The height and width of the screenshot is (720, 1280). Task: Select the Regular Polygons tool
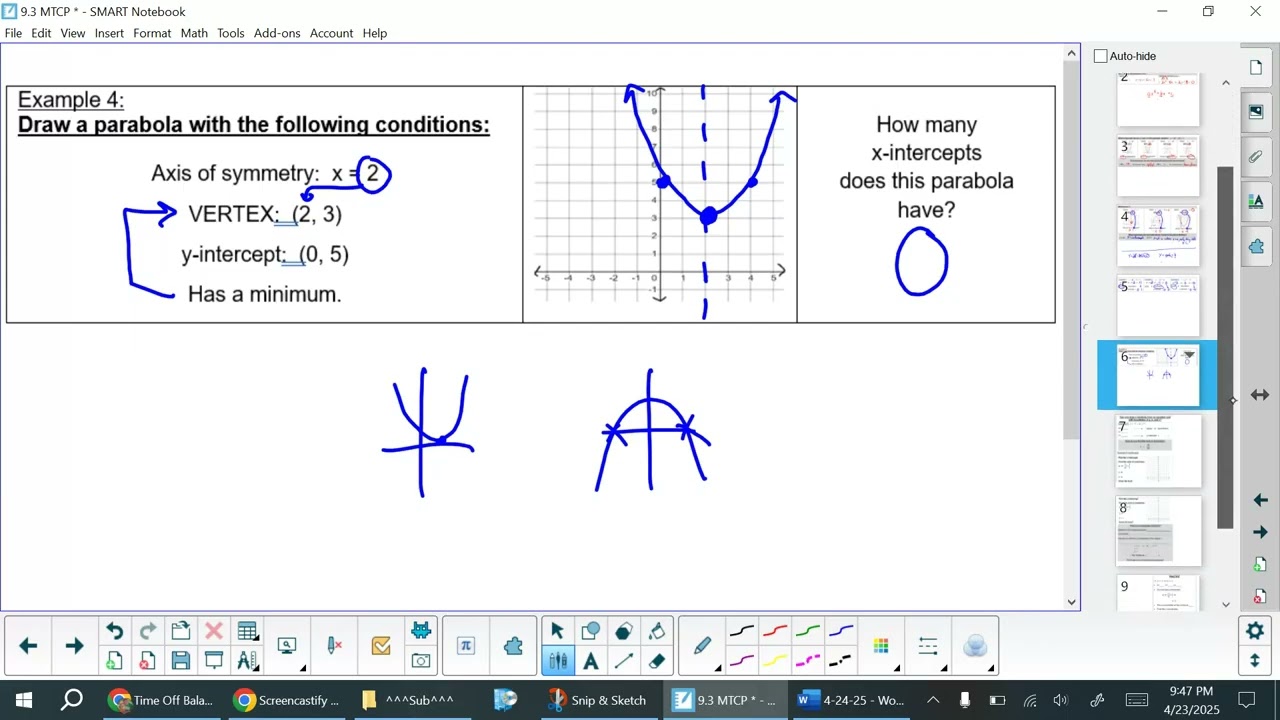(624, 631)
